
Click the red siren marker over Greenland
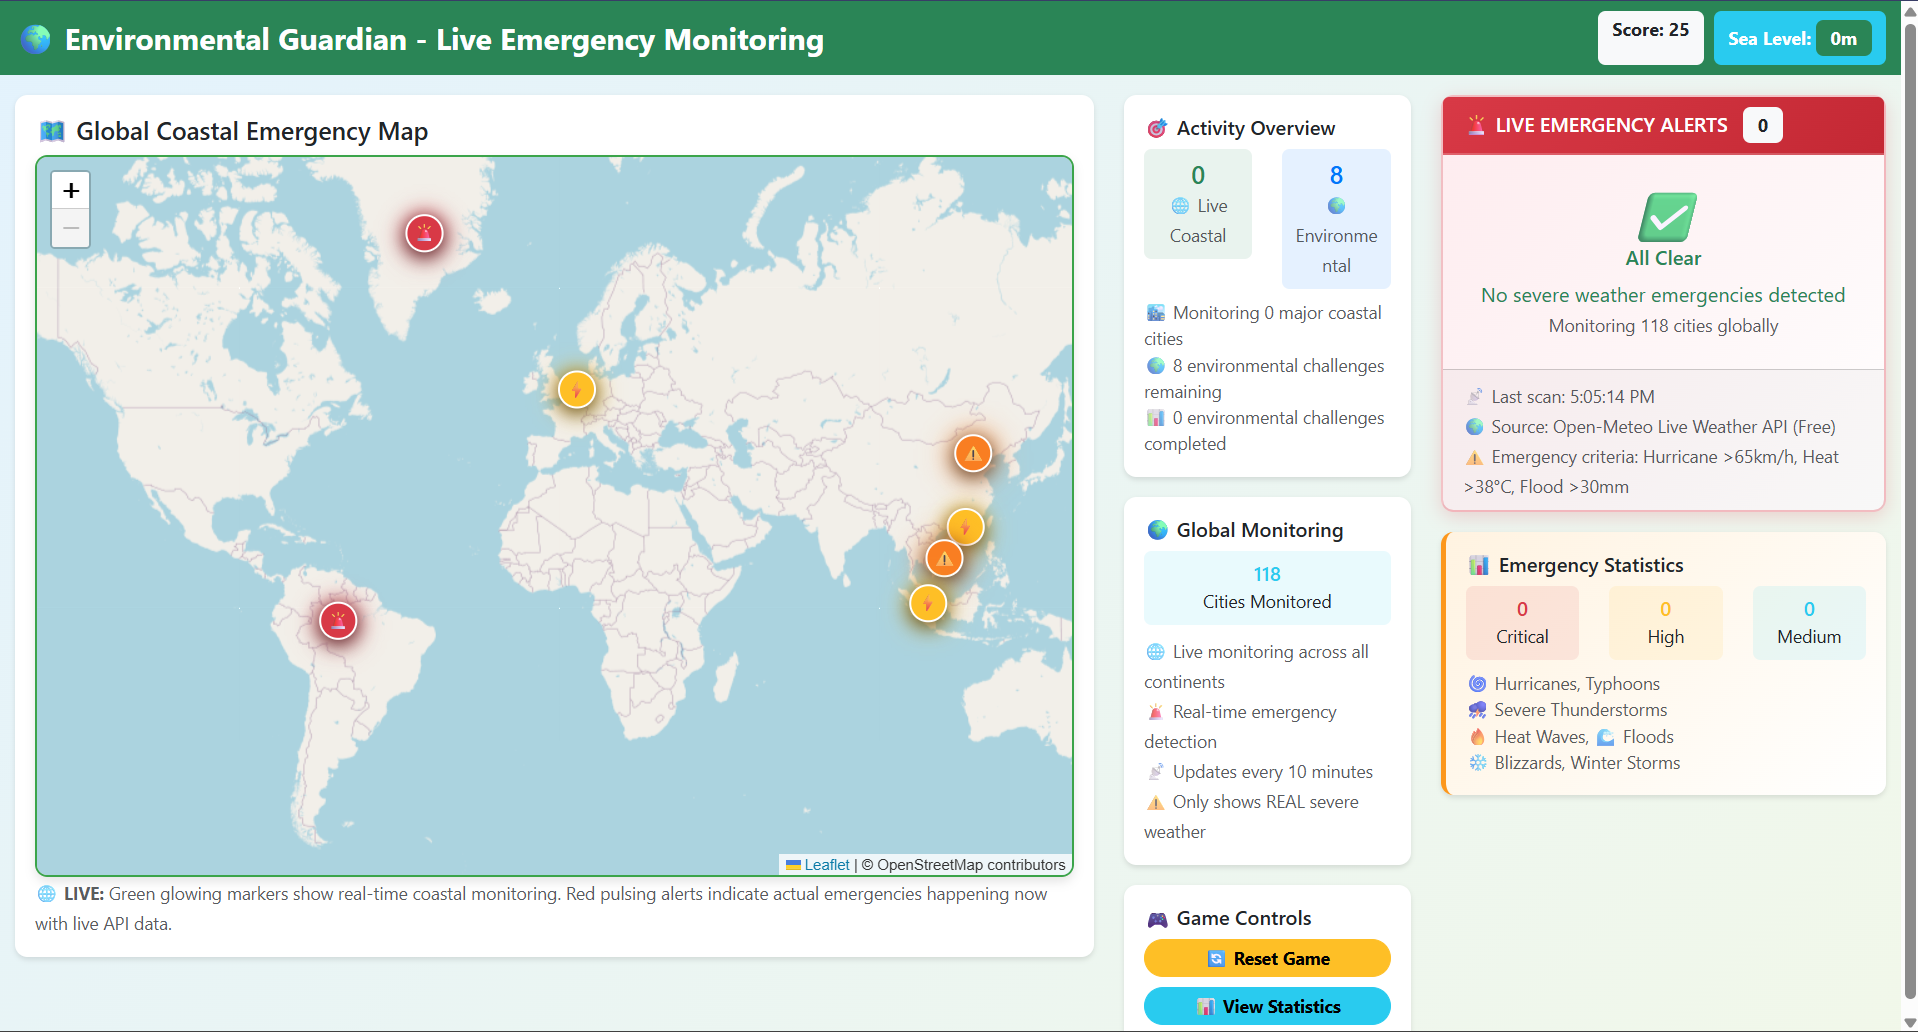pos(424,234)
